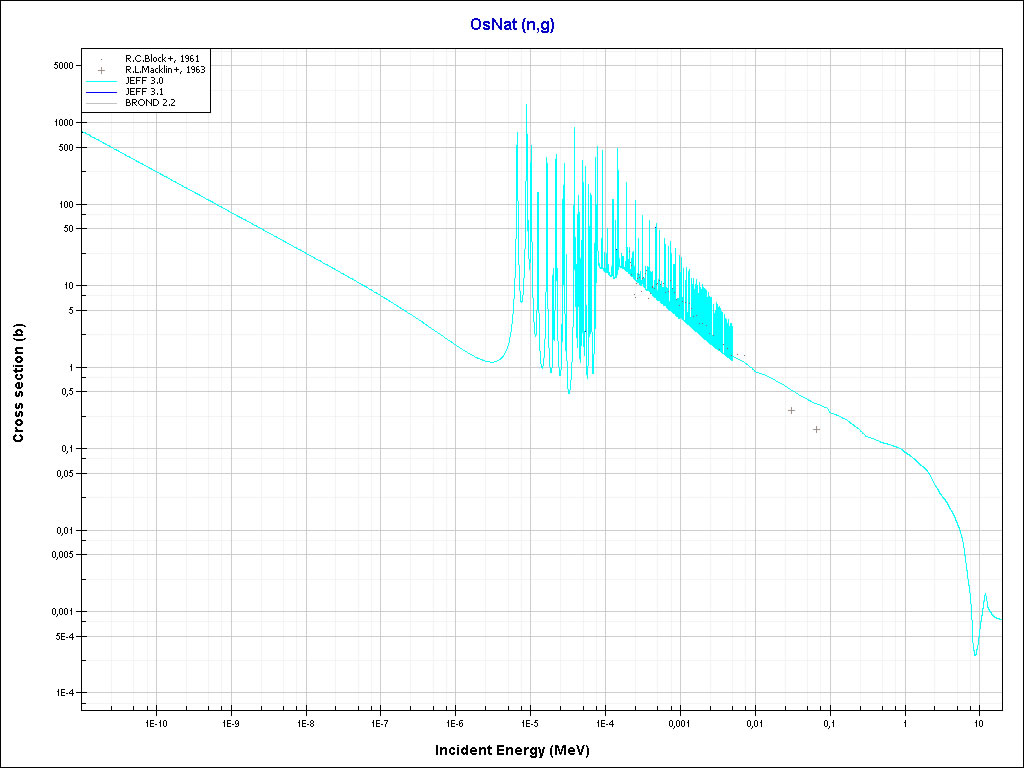The image size is (1024, 768).
Task: Click the gray line sample beside BROND 2.2
Action: click(x=101, y=102)
